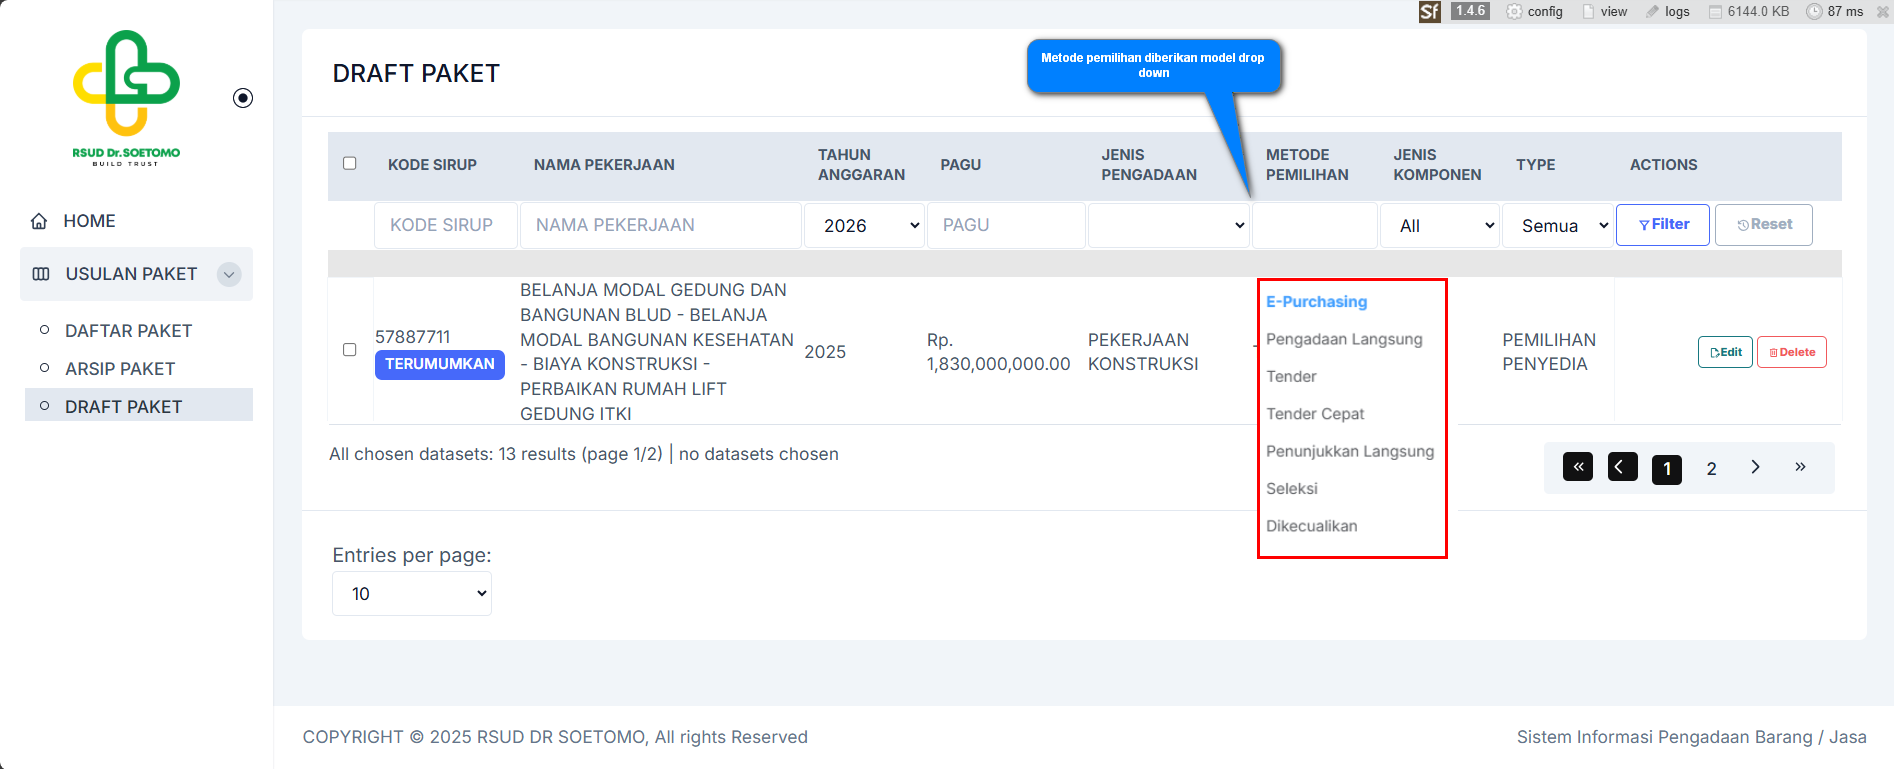Select the checkbox for row 57887711

coord(350,350)
